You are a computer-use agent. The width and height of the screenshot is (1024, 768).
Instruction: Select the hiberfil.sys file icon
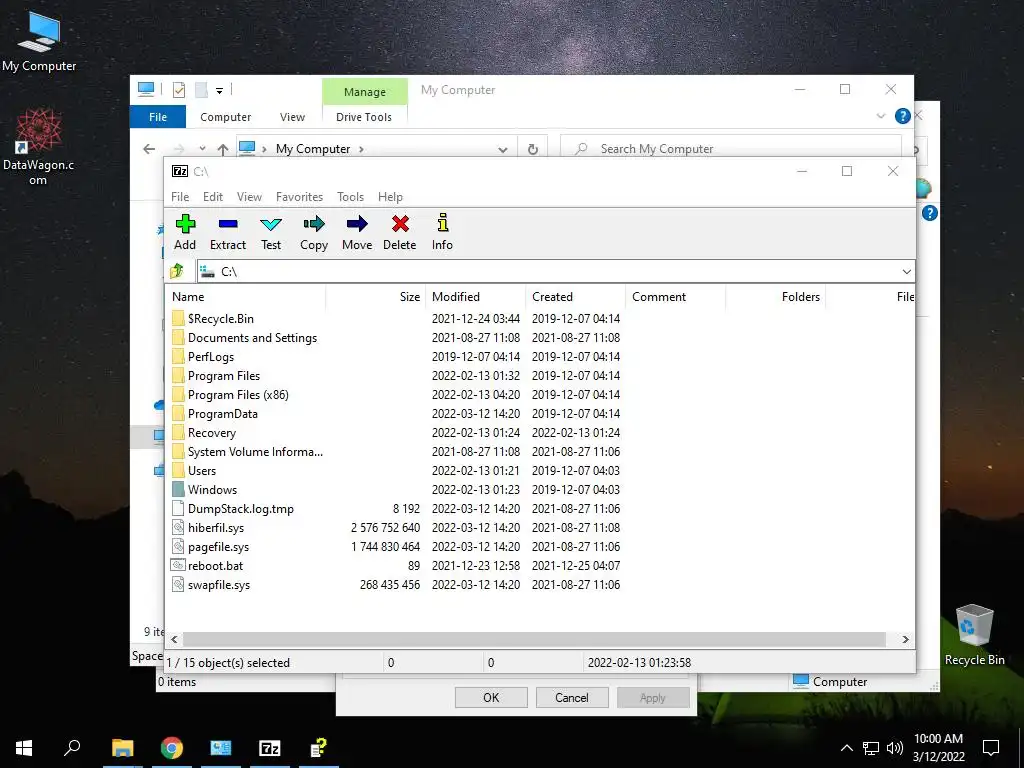pyautogui.click(x=178, y=527)
